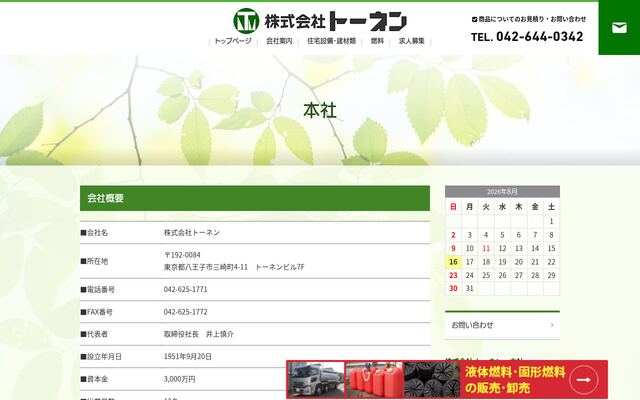Open the お問い合わせ sidebar link
This screenshot has width=640, height=400.
click(502, 325)
